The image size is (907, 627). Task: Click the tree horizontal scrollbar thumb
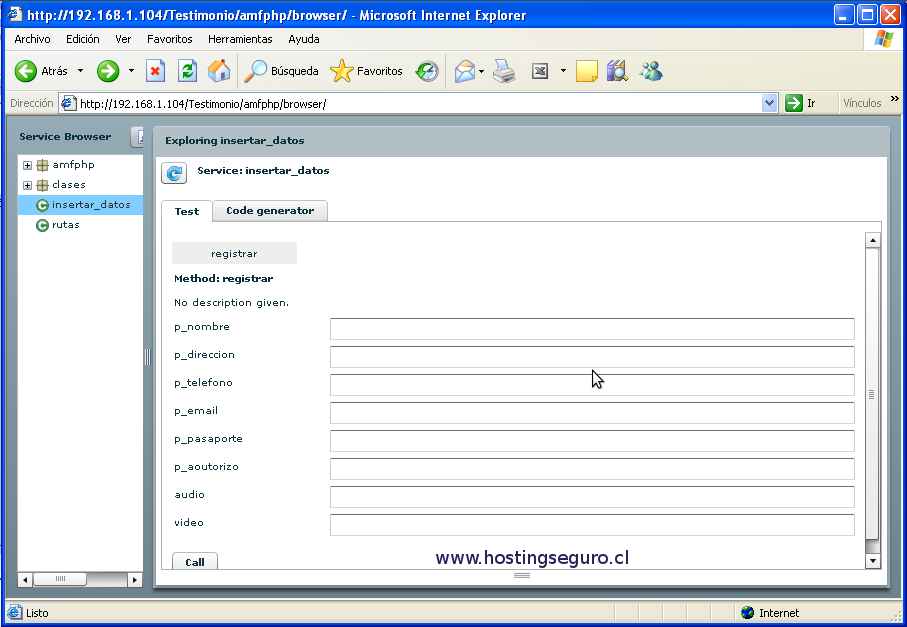click(x=60, y=579)
